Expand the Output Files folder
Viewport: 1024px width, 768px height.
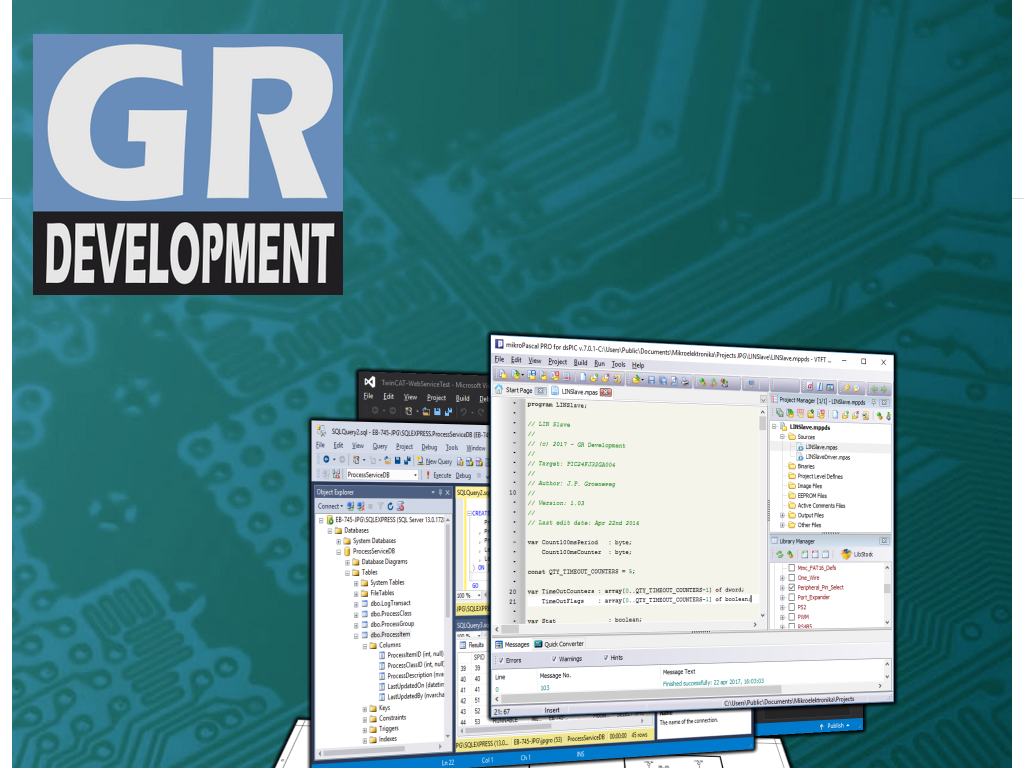[782, 515]
